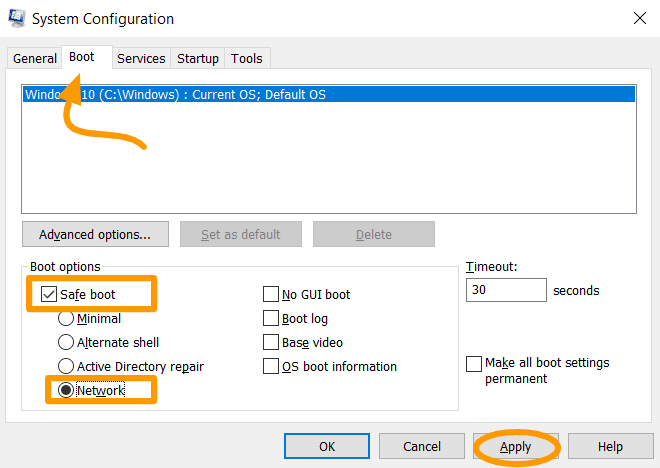Switch to the General tab
This screenshot has height=468, width=660.
[35, 59]
